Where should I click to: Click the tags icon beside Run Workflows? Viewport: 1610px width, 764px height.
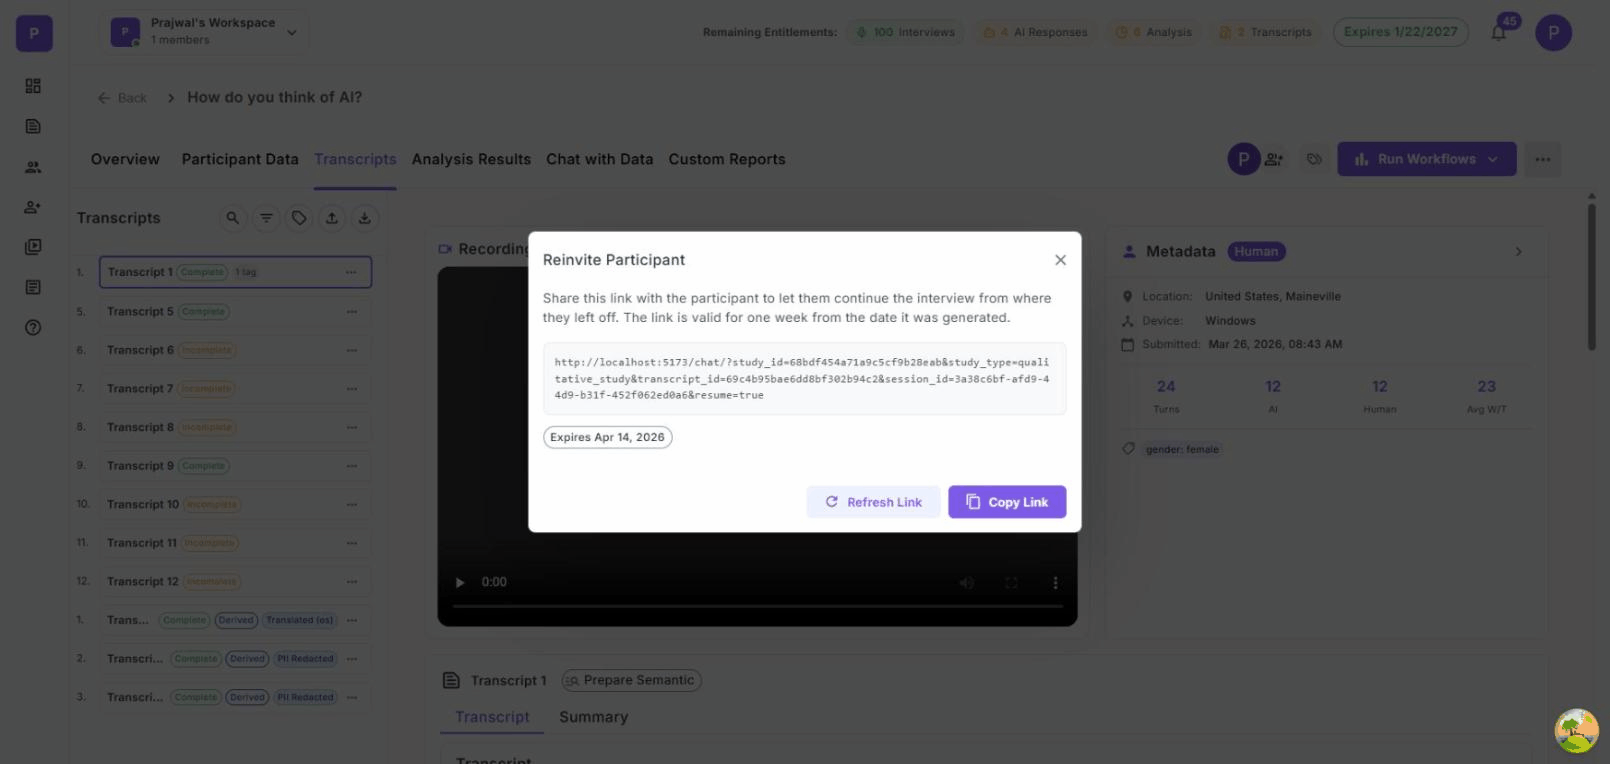pyautogui.click(x=1314, y=159)
